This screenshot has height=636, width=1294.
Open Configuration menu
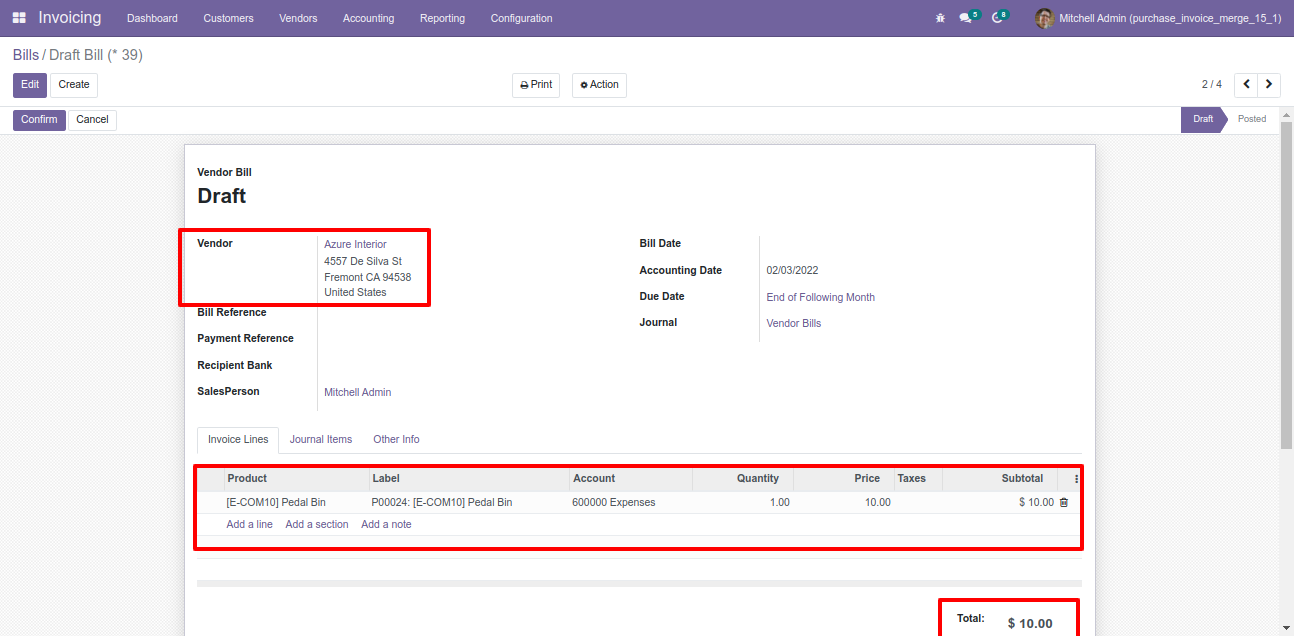click(x=521, y=18)
